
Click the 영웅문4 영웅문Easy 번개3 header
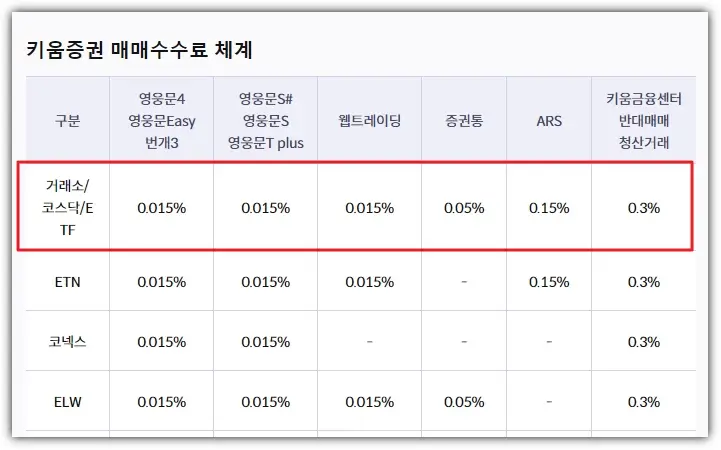point(161,121)
